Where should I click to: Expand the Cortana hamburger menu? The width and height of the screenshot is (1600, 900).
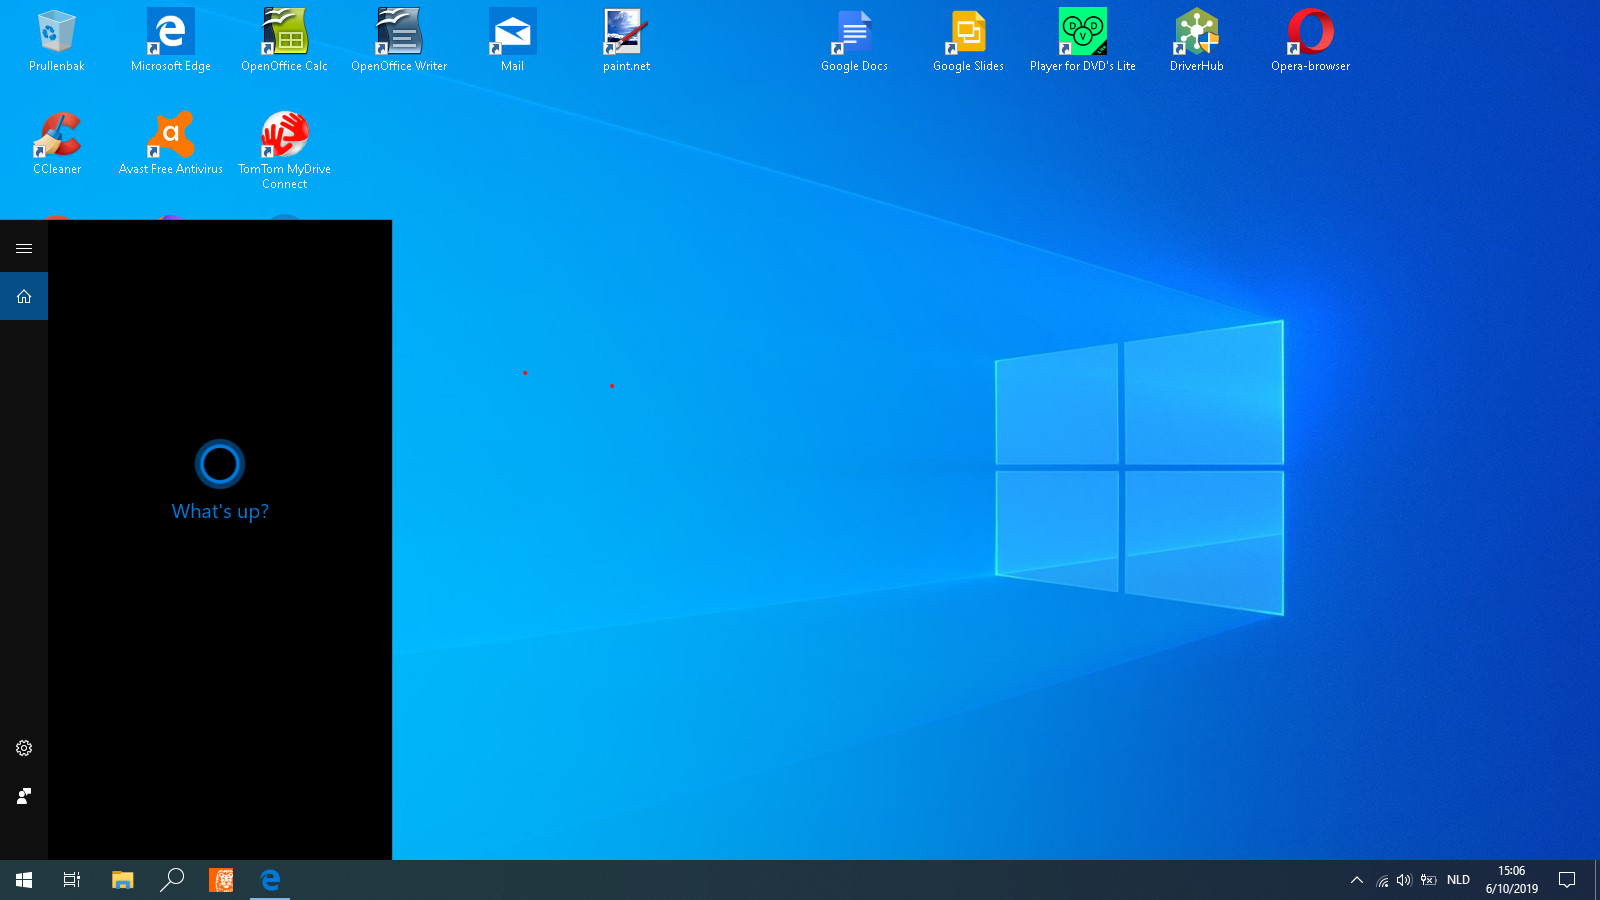[x=24, y=248]
